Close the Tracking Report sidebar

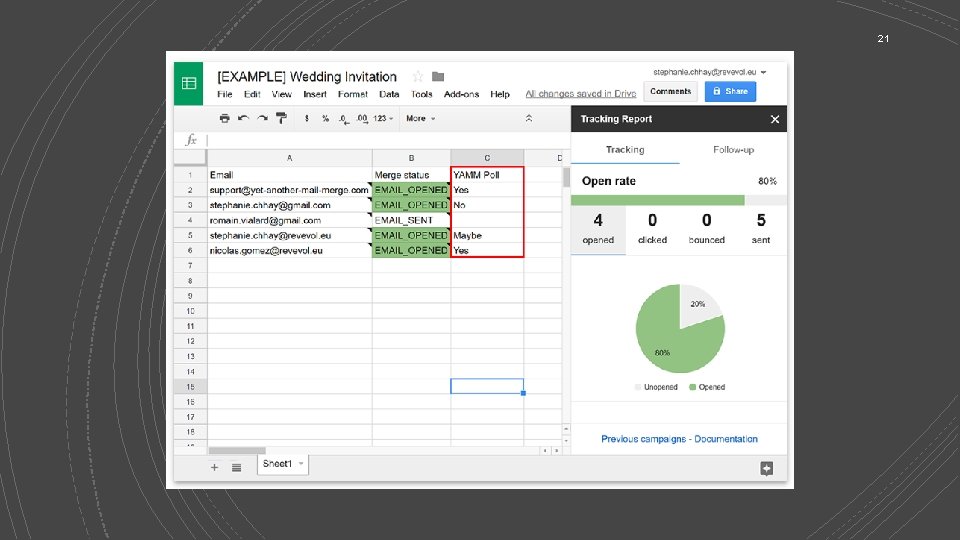click(x=774, y=119)
